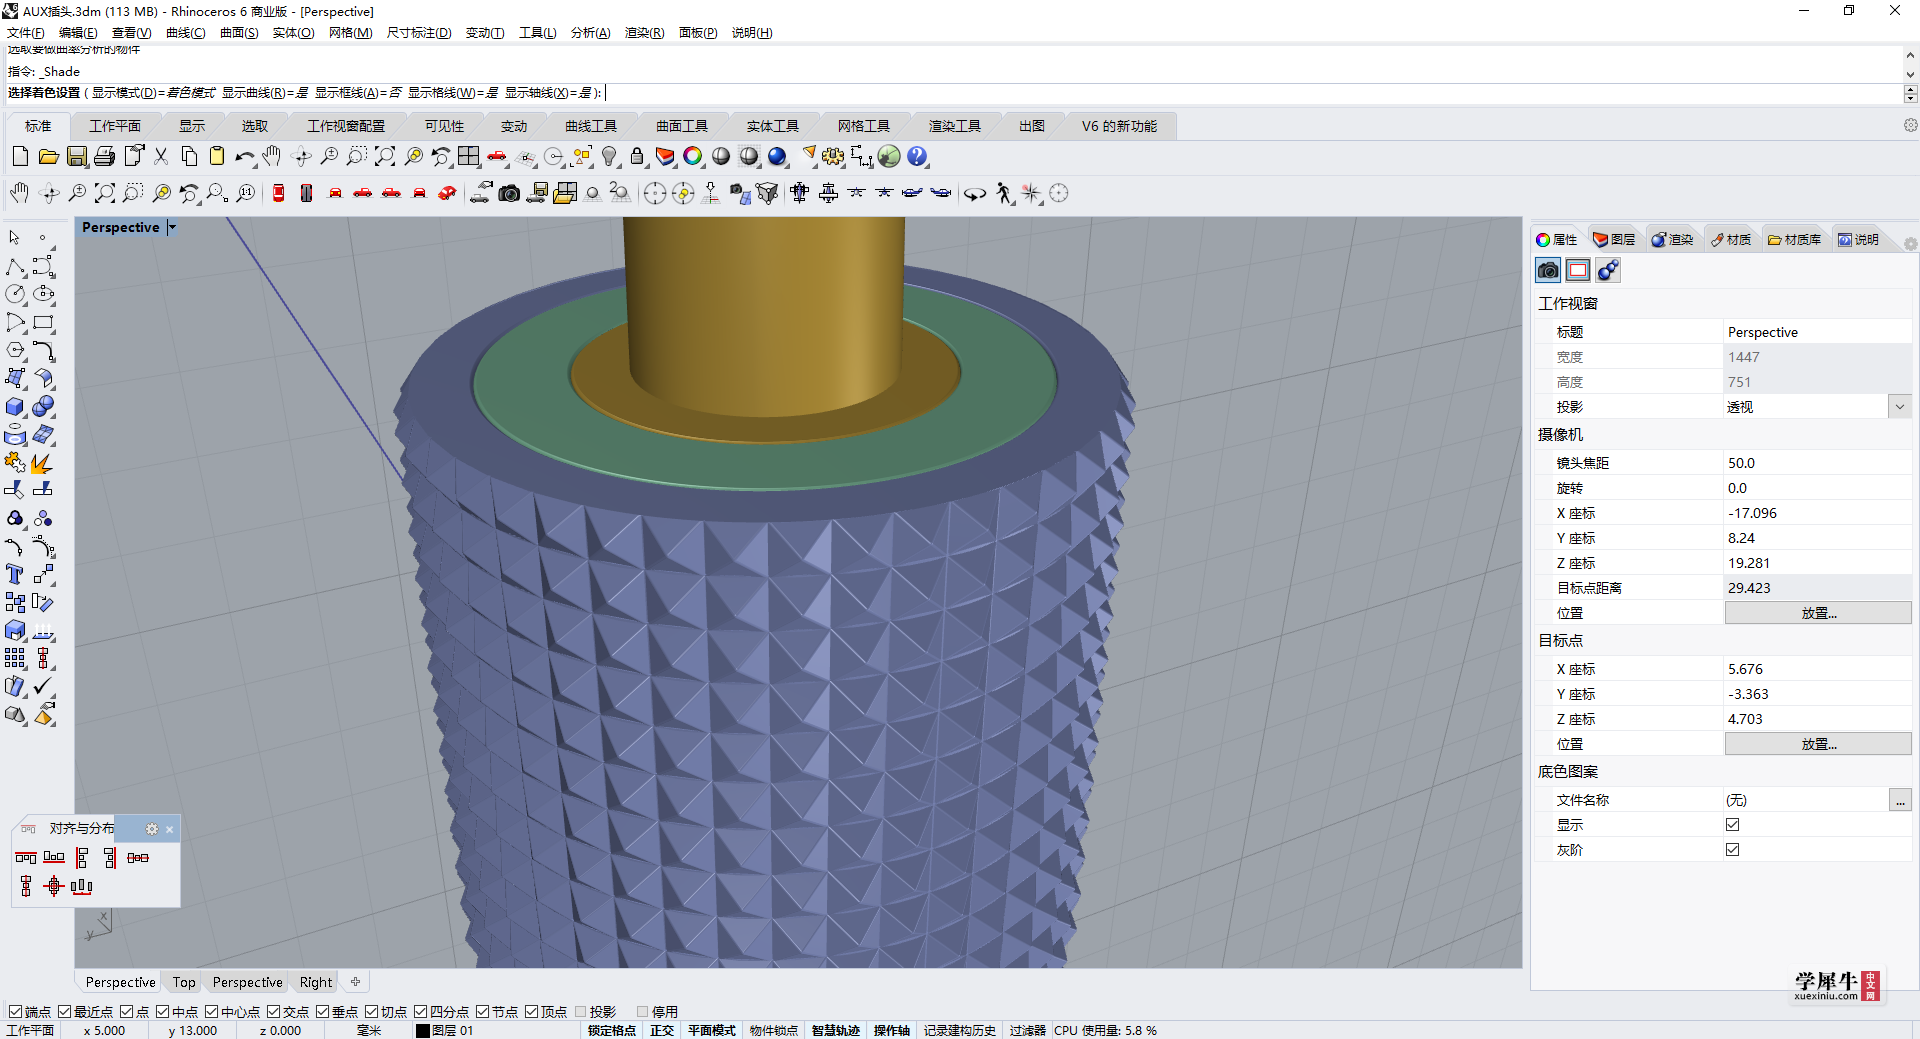The width and height of the screenshot is (1920, 1039).
Task: Uncheck the 显示 wallpaper checkbox
Action: point(1733,825)
